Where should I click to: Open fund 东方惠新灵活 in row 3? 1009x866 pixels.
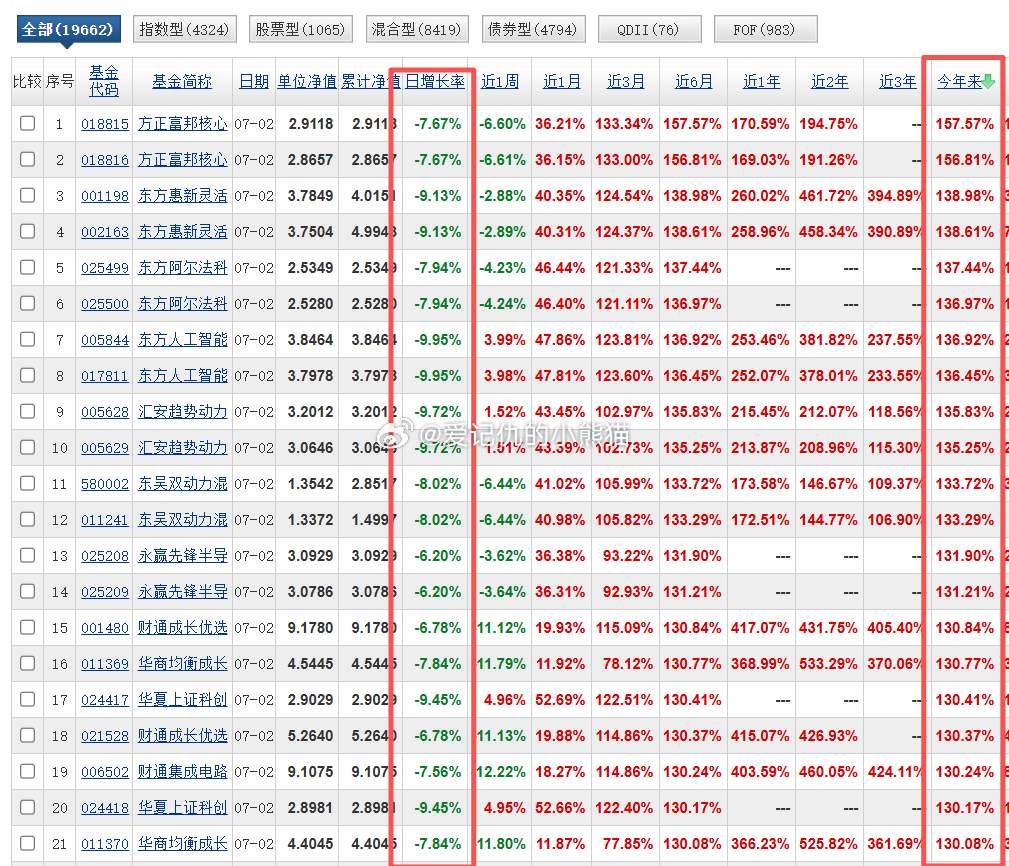point(183,196)
